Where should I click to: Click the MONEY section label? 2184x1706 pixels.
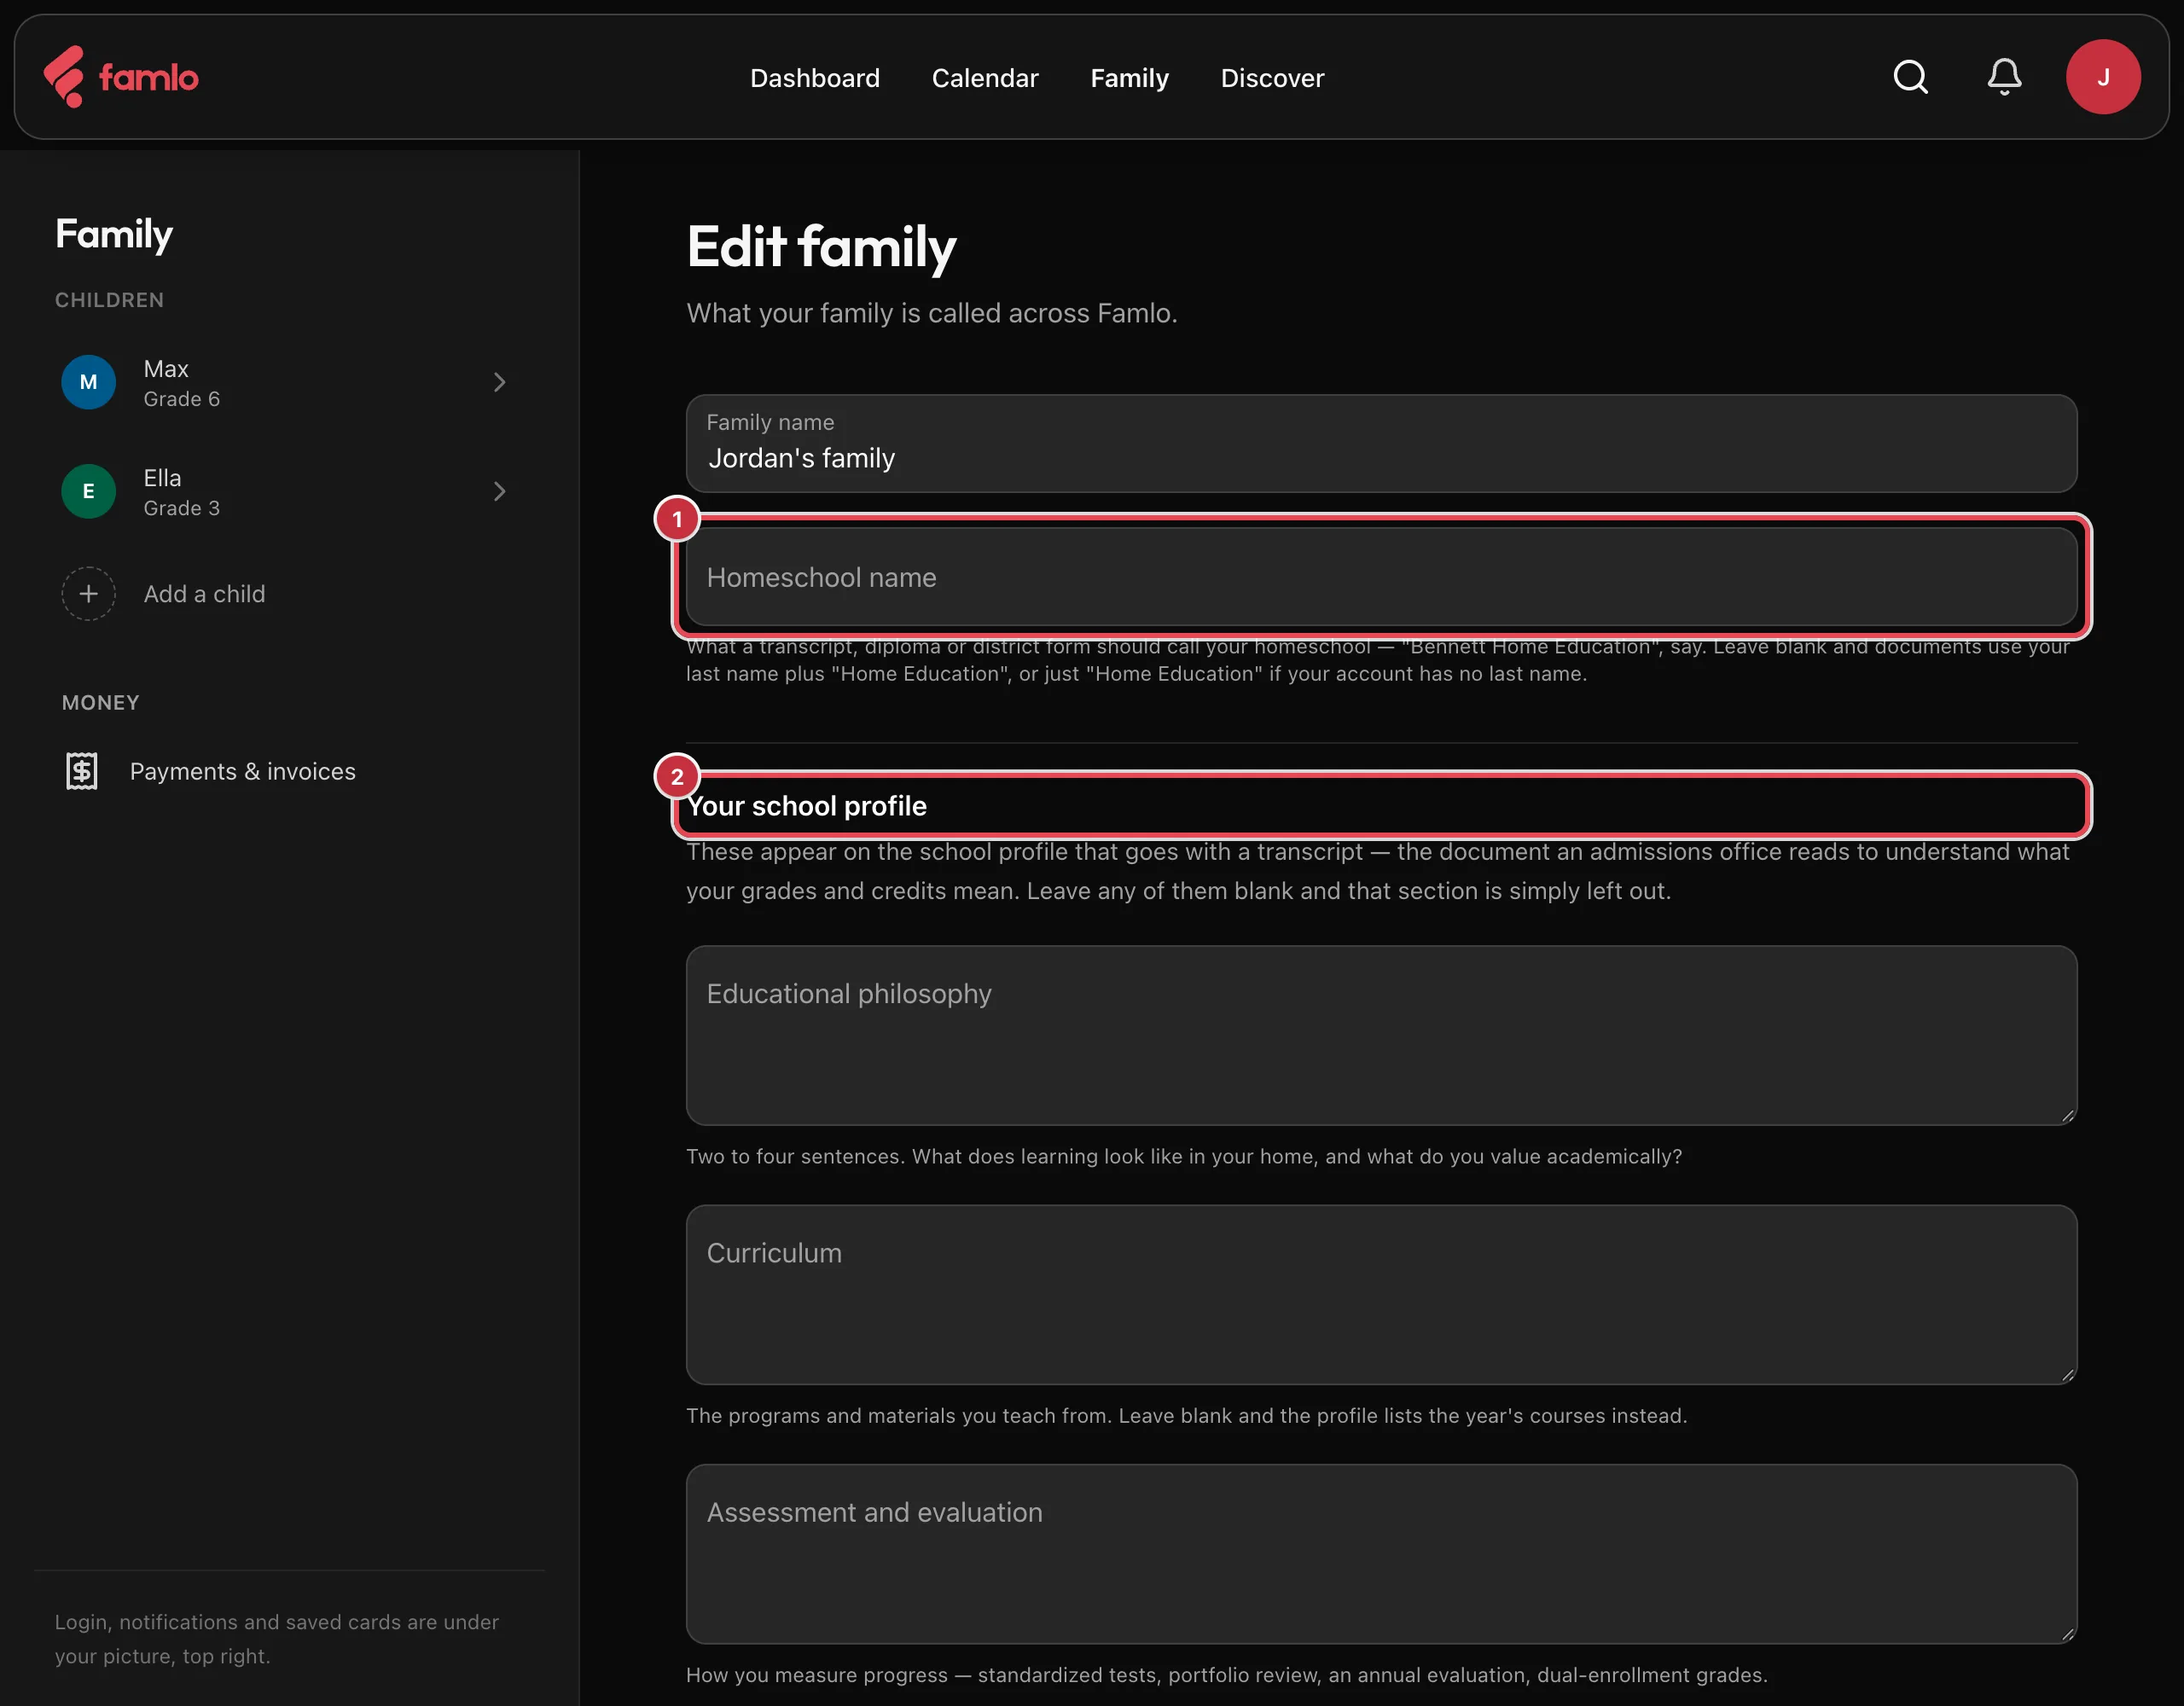tap(100, 703)
